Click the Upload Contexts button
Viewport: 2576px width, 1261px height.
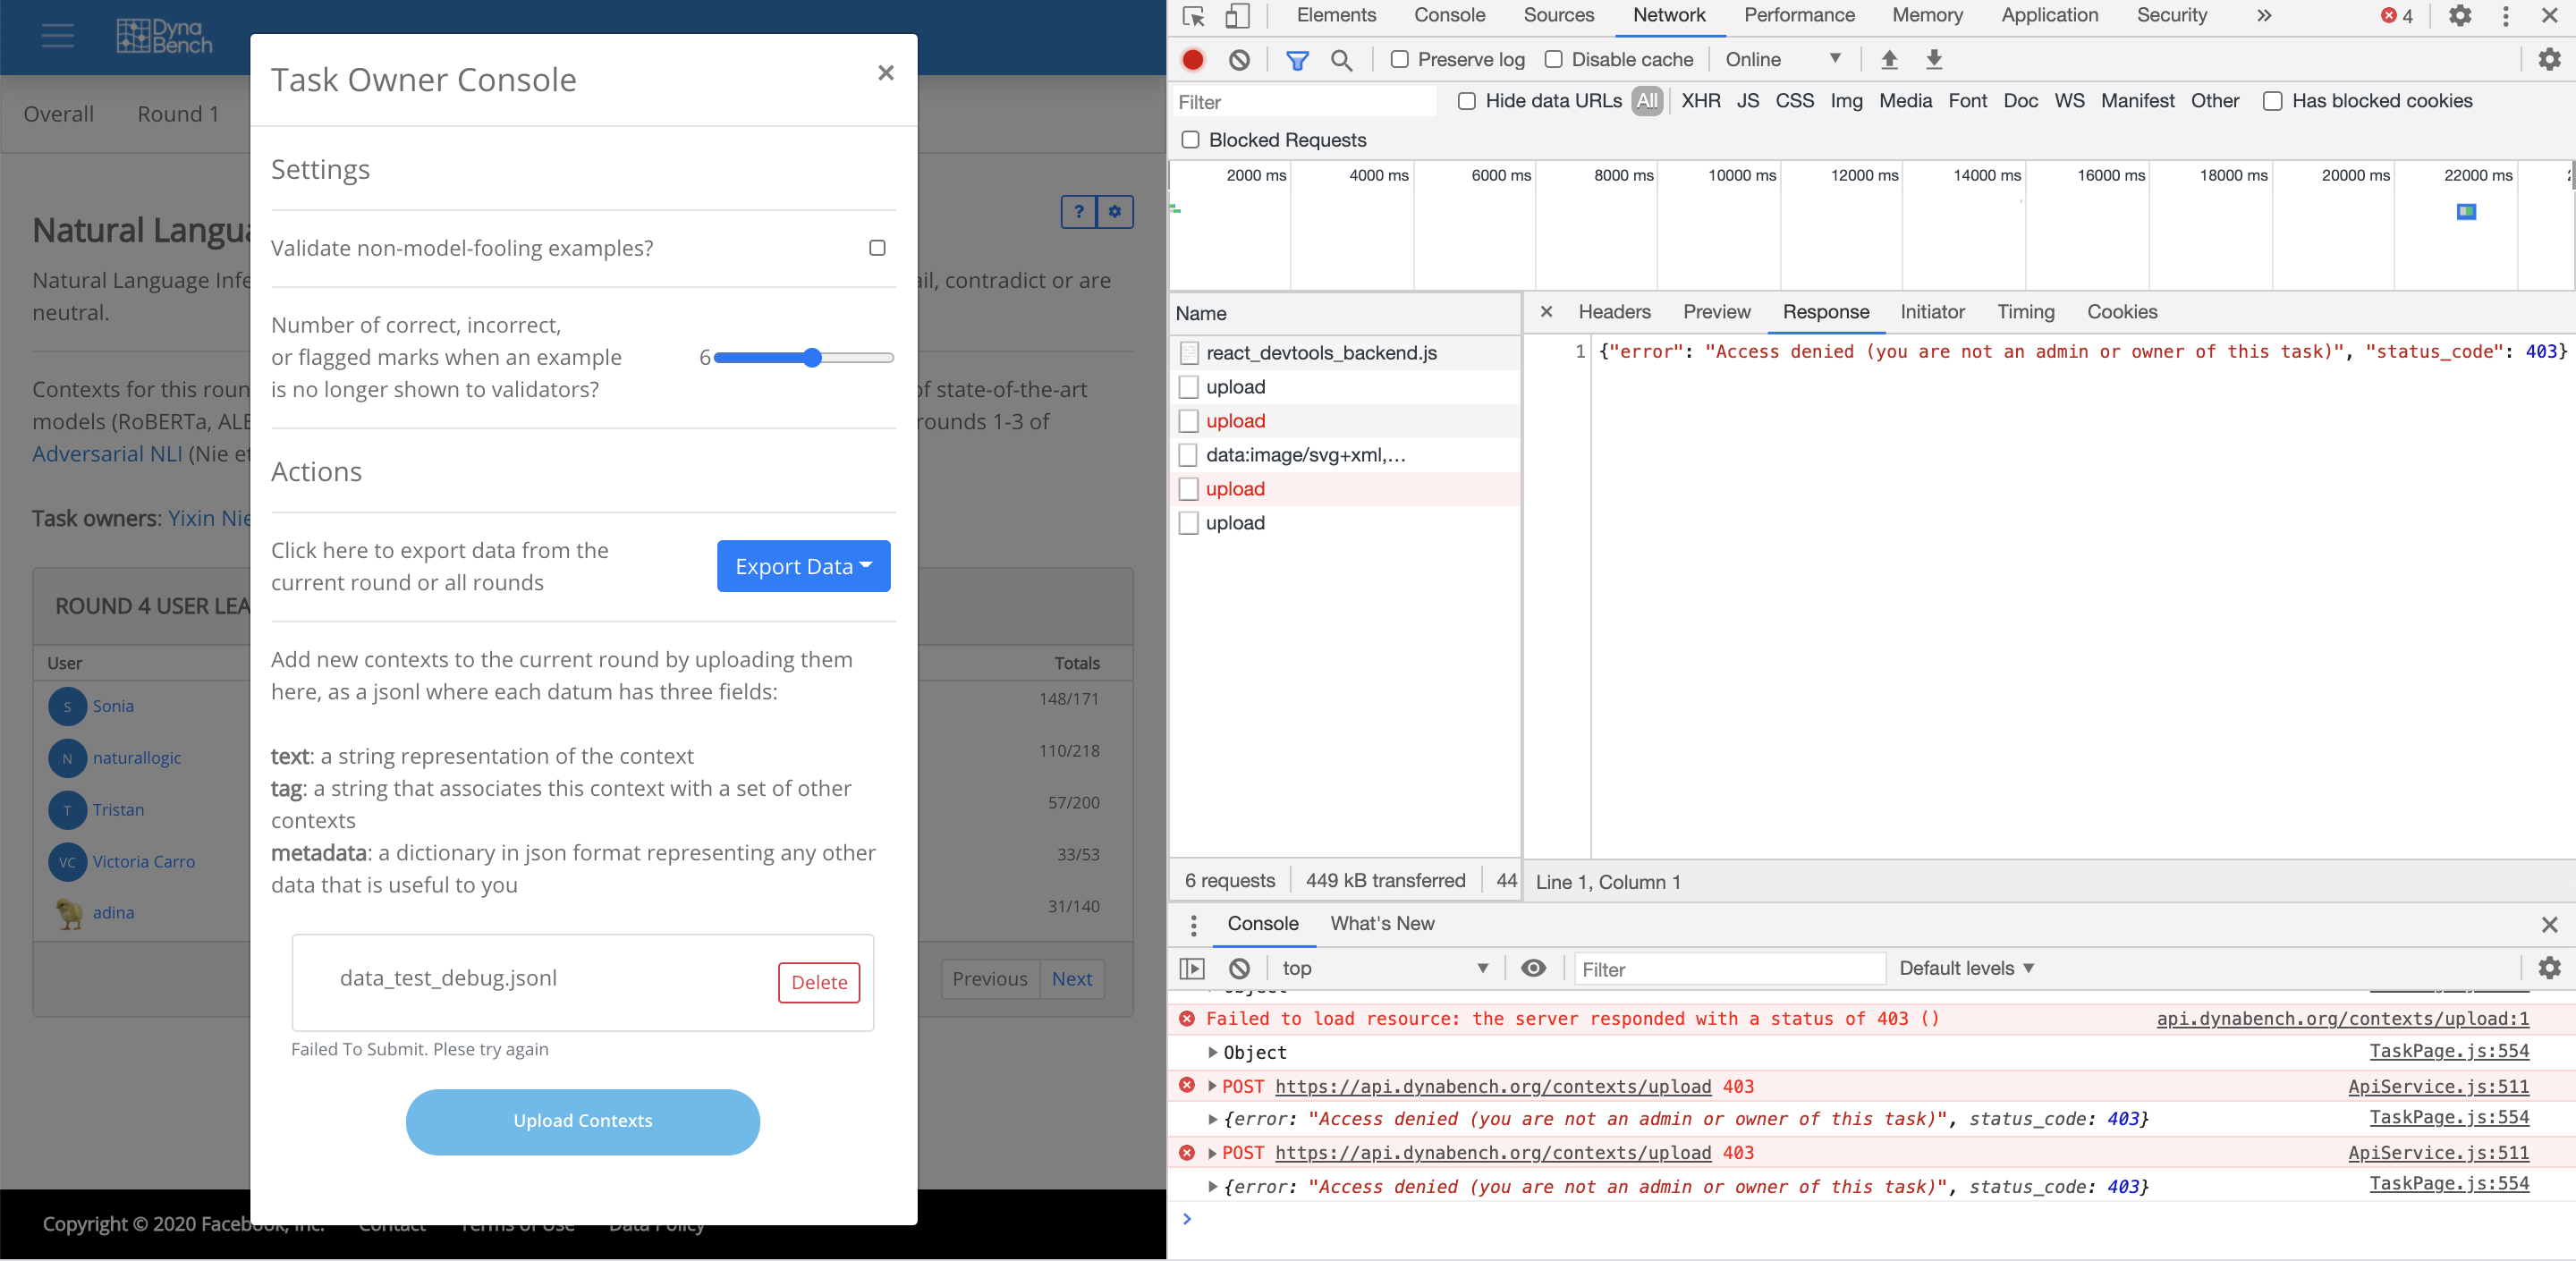tap(582, 1121)
